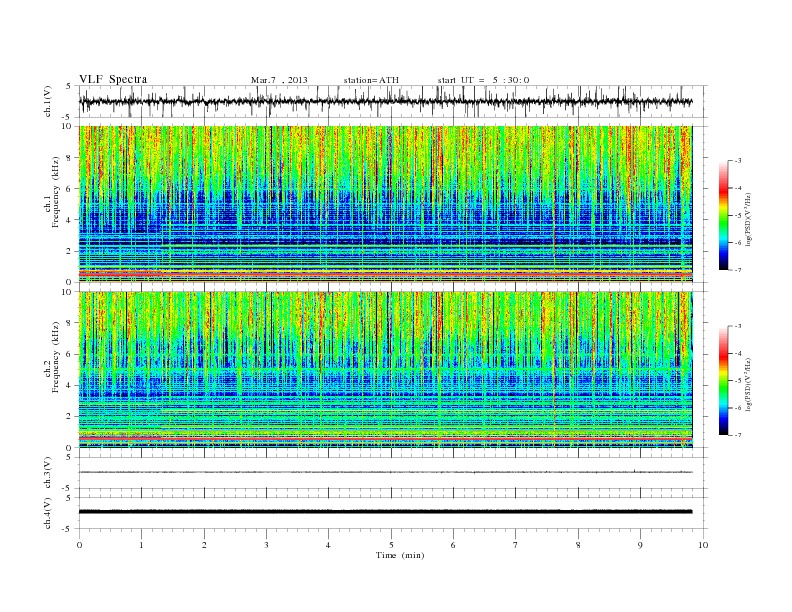This screenshot has height=612, width=792.
Task: Click the ch.1 voltage waveform trace
Action: 385,101
